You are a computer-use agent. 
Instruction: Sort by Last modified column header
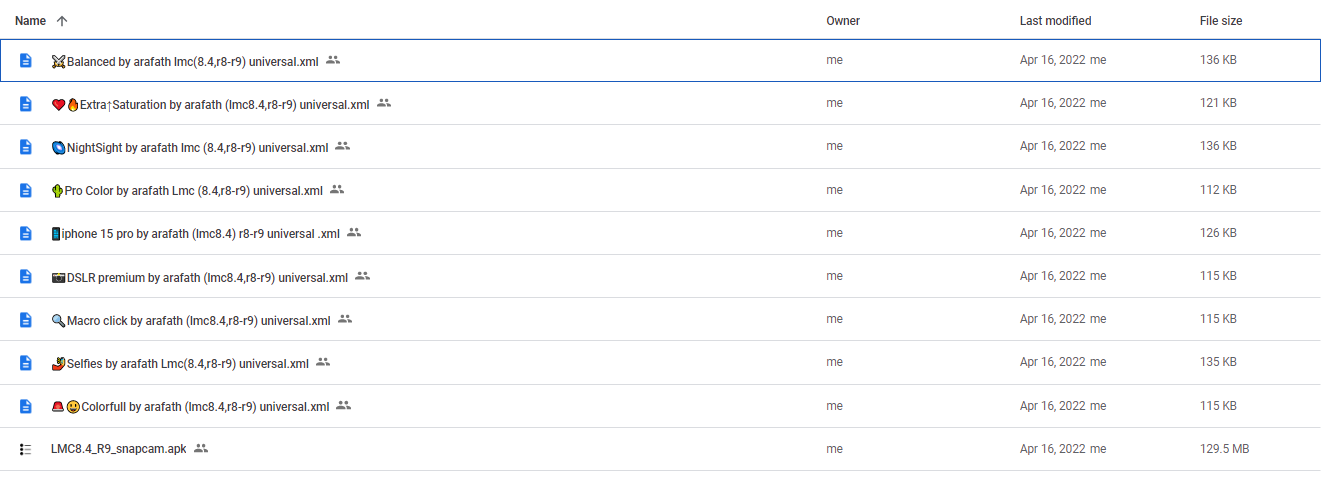(1055, 21)
